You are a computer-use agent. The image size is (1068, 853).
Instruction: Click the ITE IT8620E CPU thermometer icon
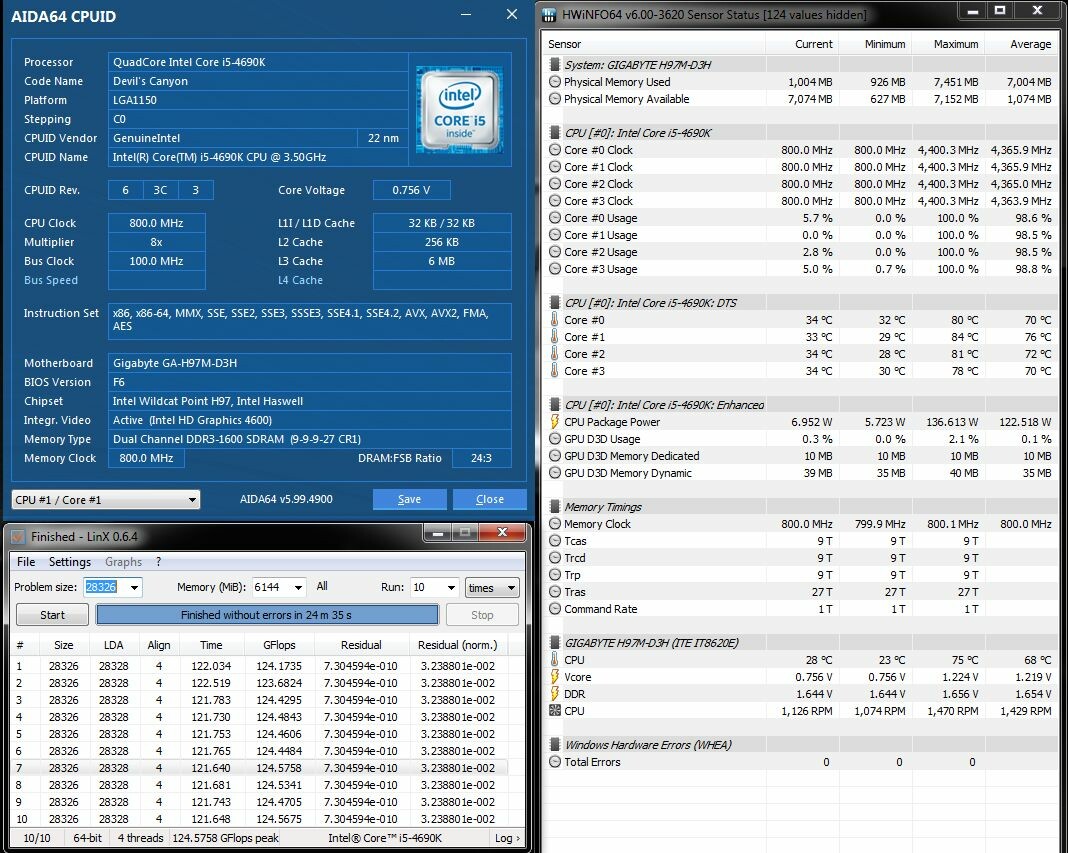click(x=554, y=660)
